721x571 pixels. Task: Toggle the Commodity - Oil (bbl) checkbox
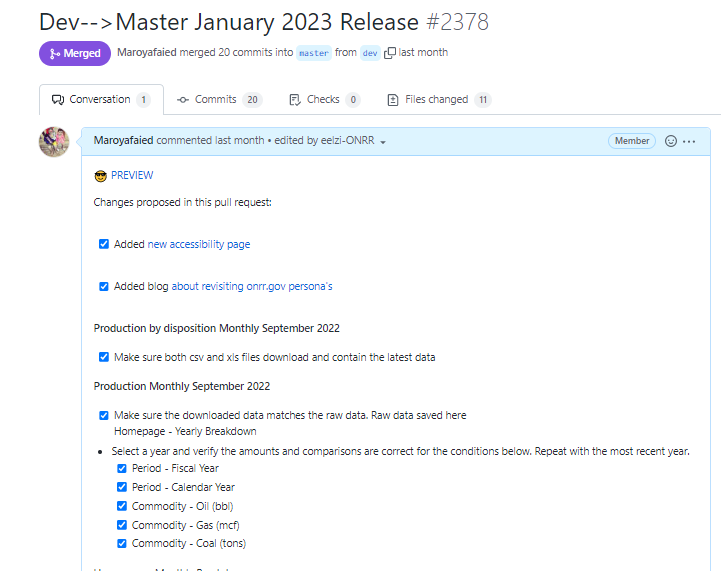(122, 506)
